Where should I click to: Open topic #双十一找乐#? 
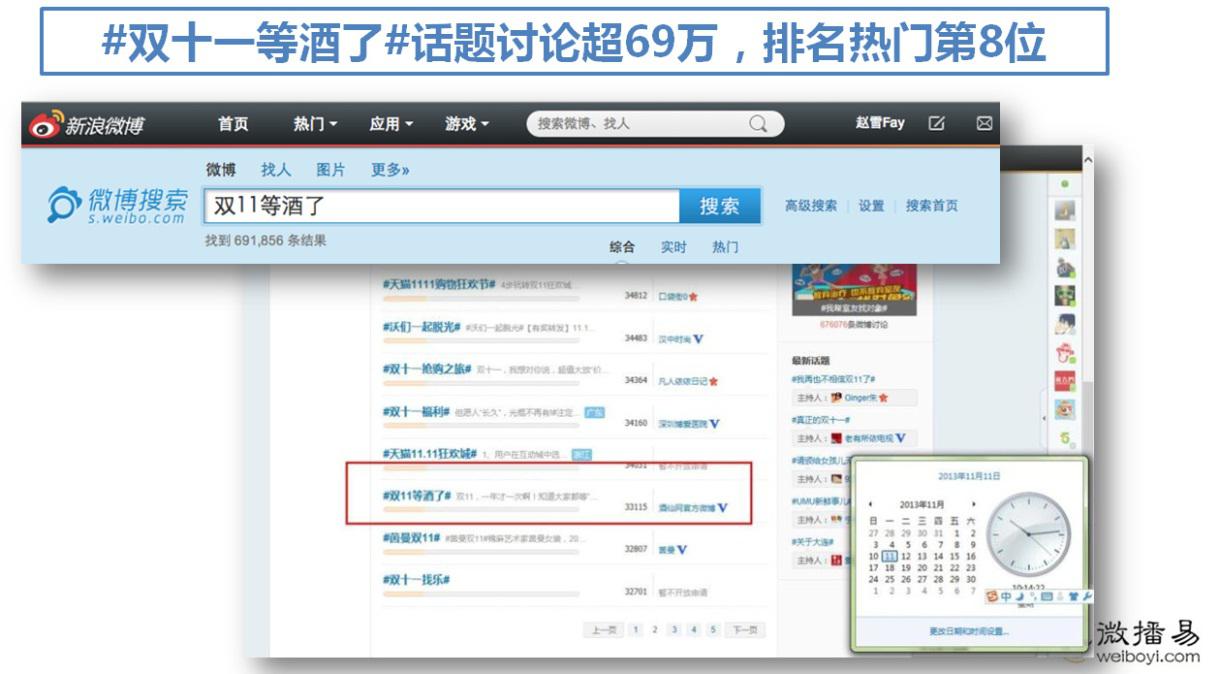click(415, 579)
